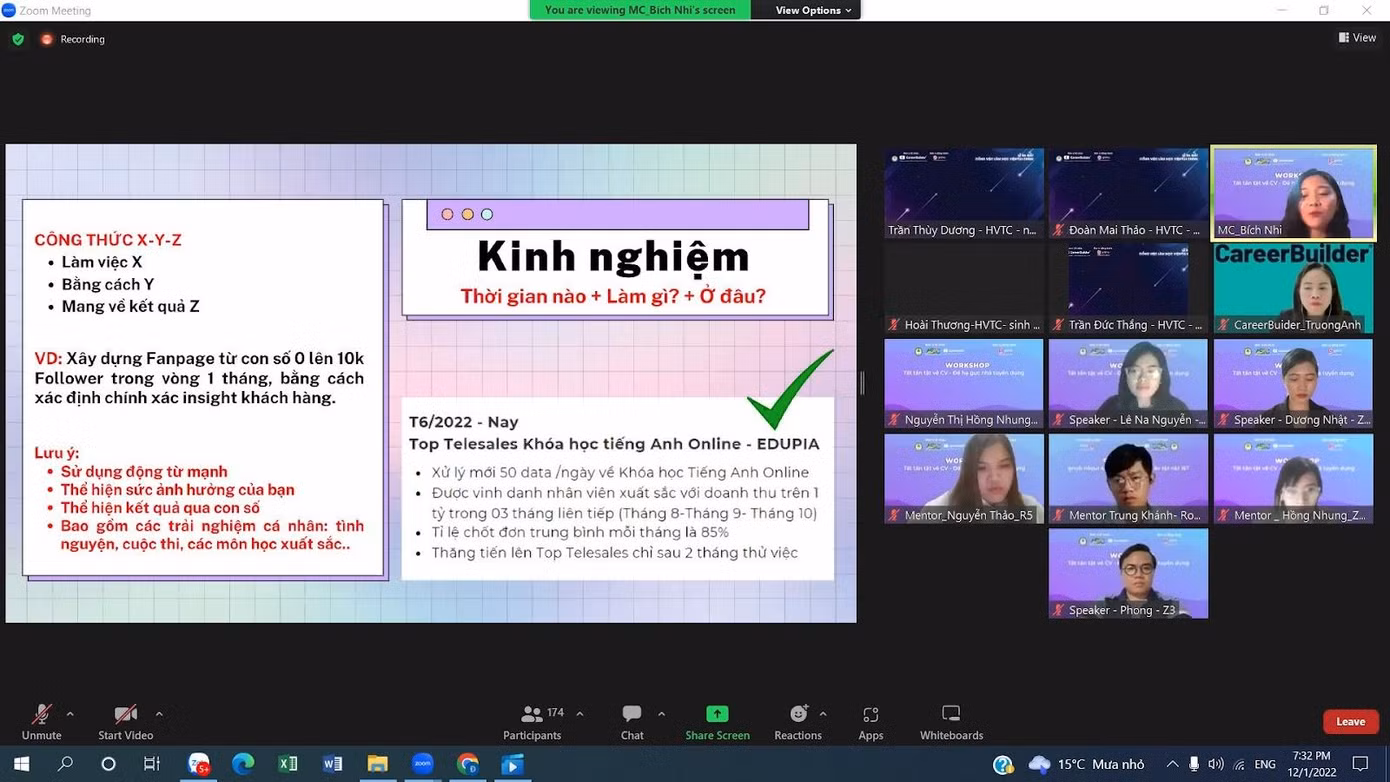Open Word on taskbar
The image size is (1390, 782).
click(333, 764)
